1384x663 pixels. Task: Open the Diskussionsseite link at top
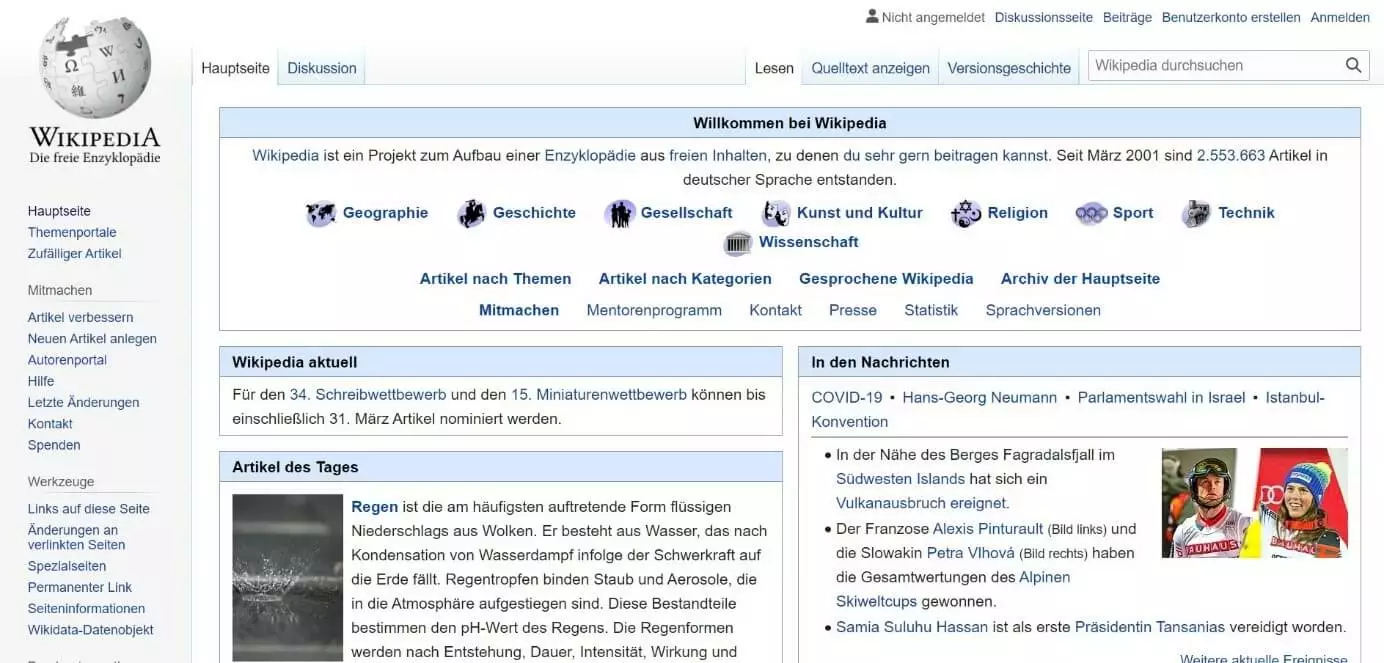point(1044,17)
